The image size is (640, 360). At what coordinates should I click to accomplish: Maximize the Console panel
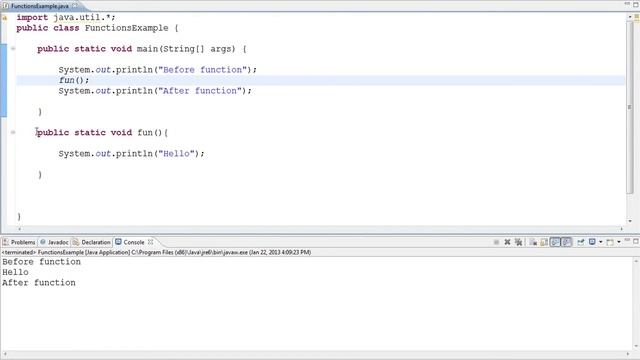(x=636, y=241)
